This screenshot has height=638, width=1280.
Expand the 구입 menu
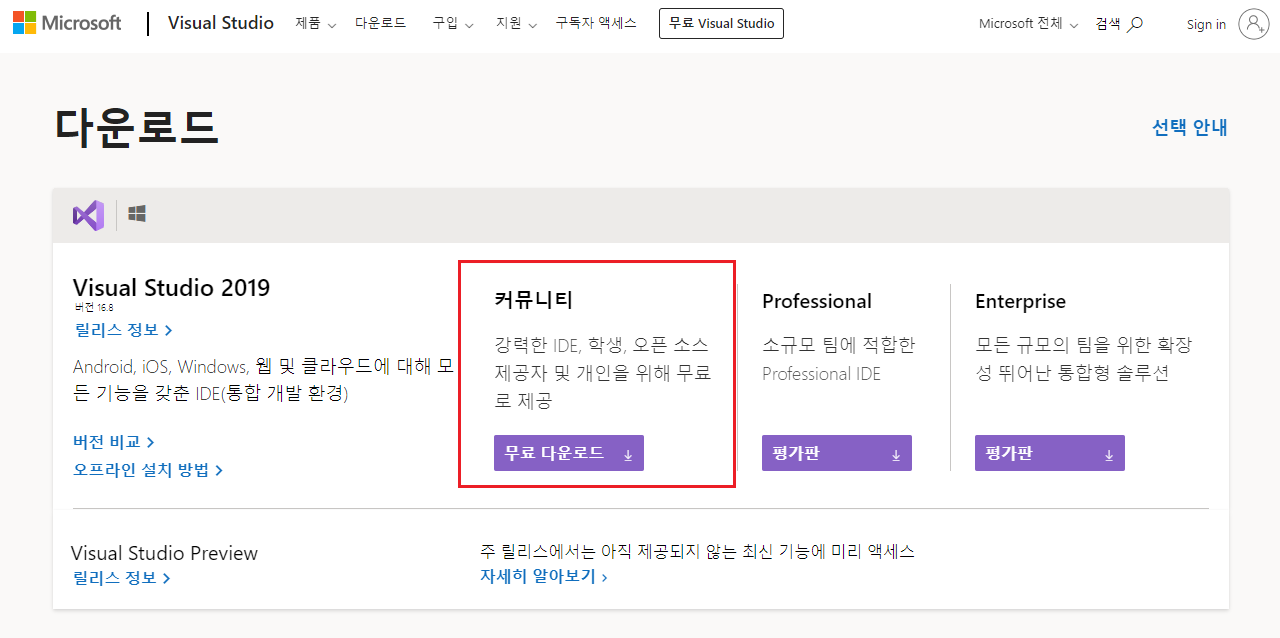[452, 23]
